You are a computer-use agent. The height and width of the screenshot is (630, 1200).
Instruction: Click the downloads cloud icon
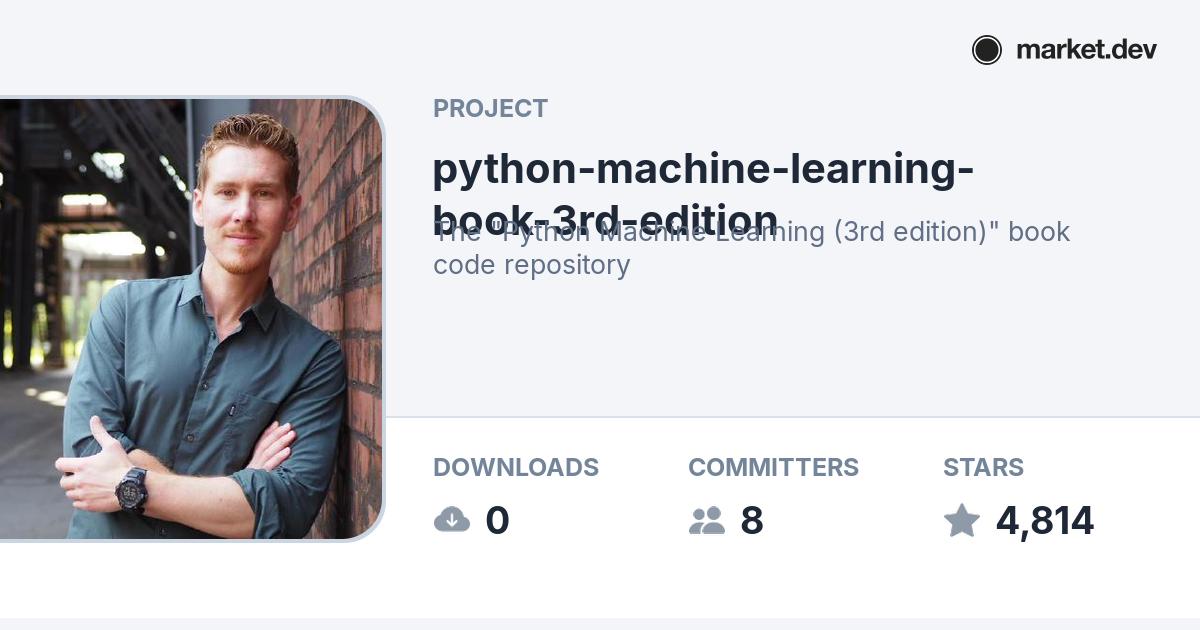pyautogui.click(x=452, y=520)
